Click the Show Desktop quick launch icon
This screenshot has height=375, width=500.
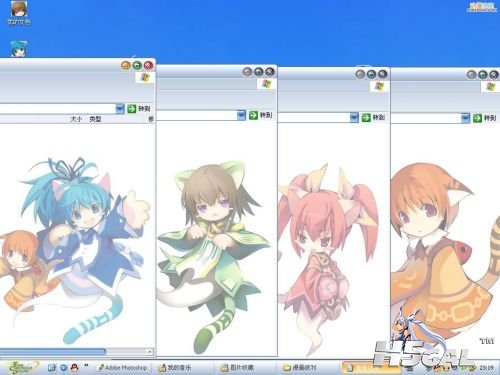coord(52,367)
